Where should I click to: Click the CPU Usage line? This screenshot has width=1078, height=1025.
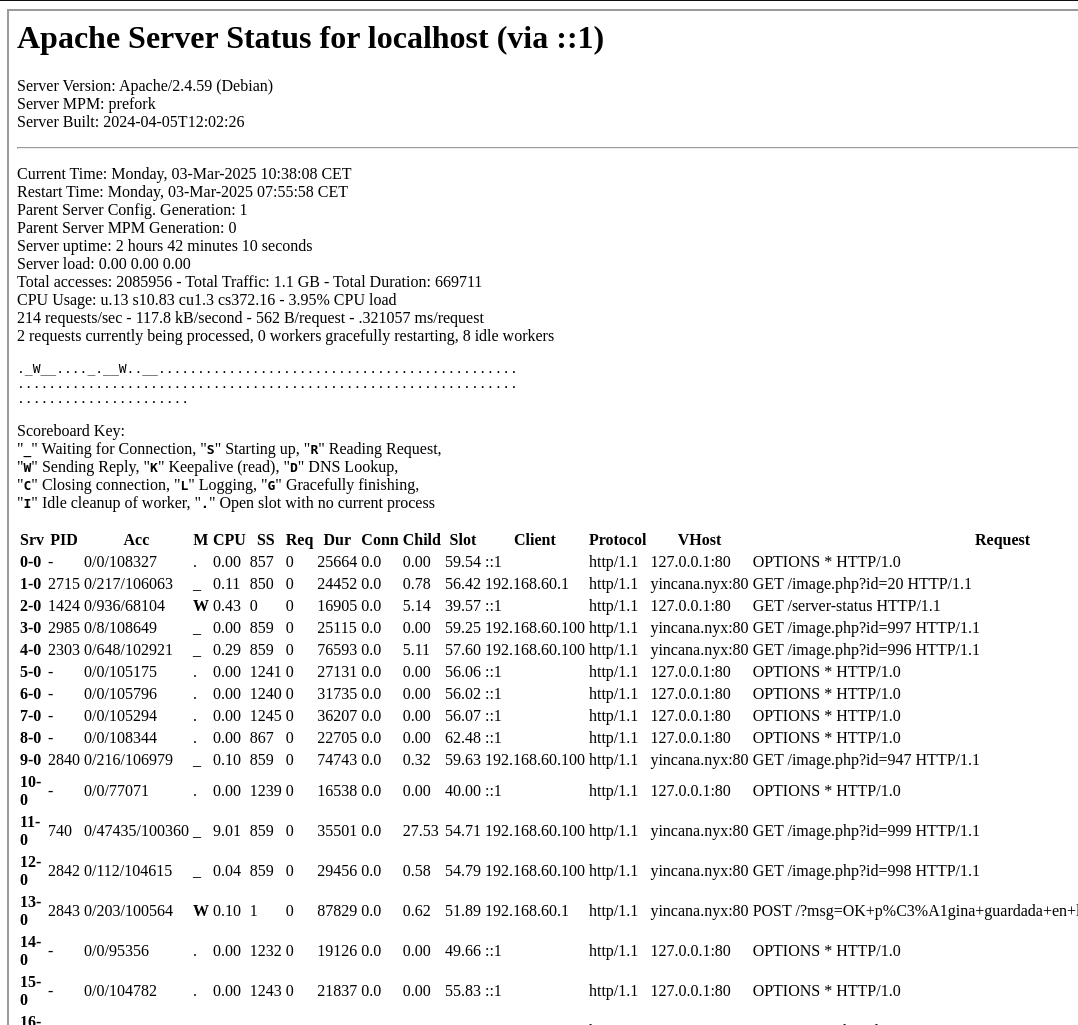coord(206,300)
